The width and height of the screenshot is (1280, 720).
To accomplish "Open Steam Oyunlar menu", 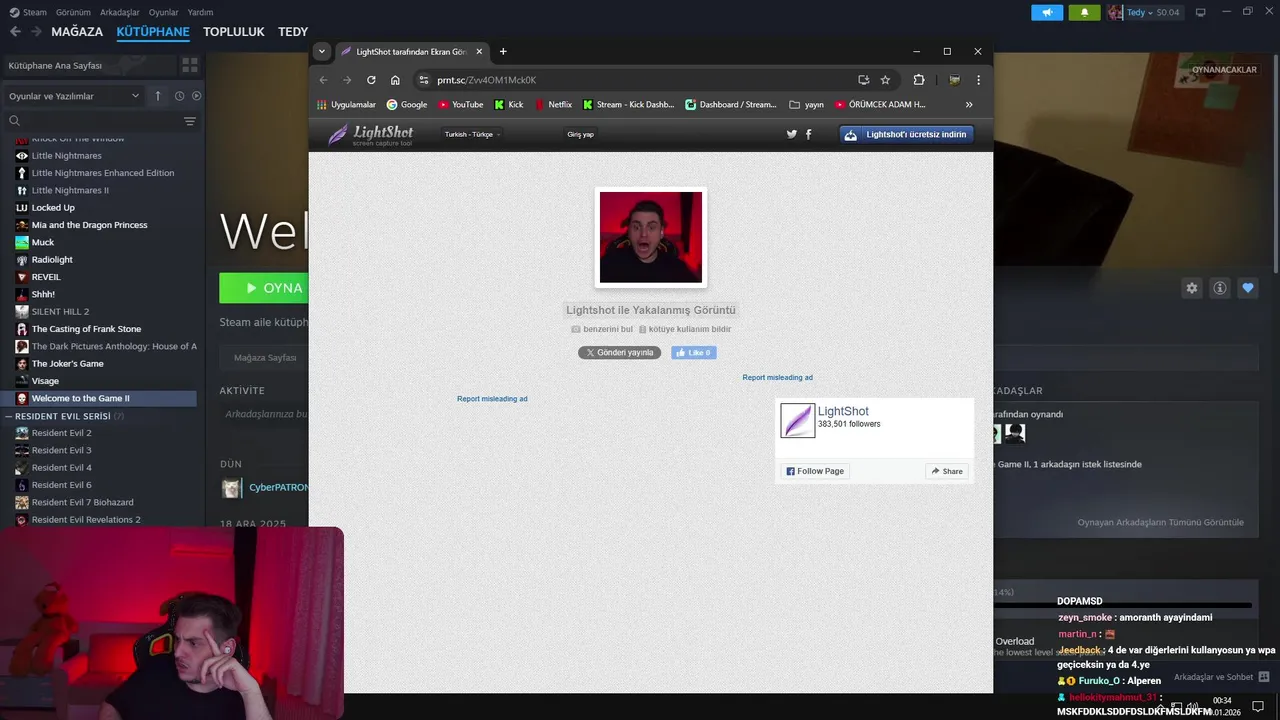I will coord(164,12).
